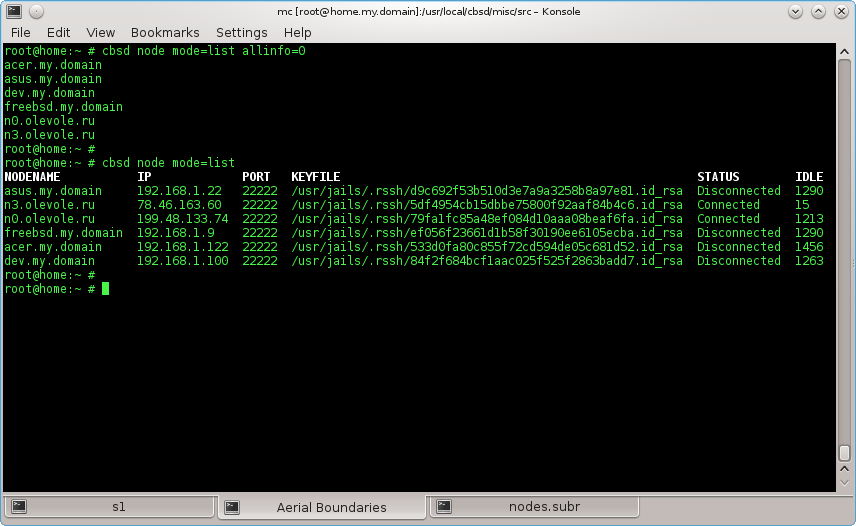Click the command 'cbsd node mode=list allinfo=0'
This screenshot has width=856, height=526.
204,51
